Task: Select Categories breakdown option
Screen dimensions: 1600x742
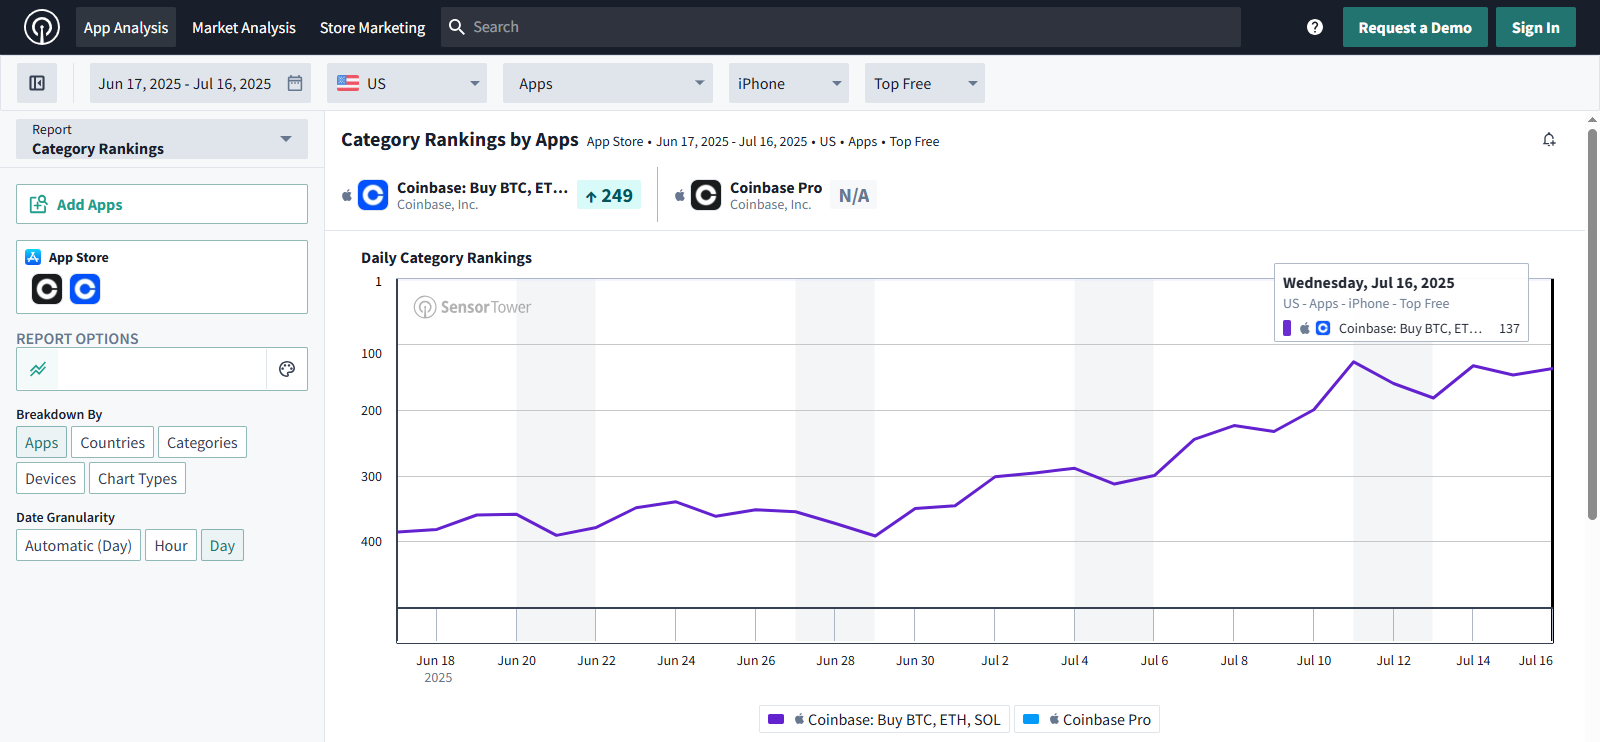Action: point(202,442)
